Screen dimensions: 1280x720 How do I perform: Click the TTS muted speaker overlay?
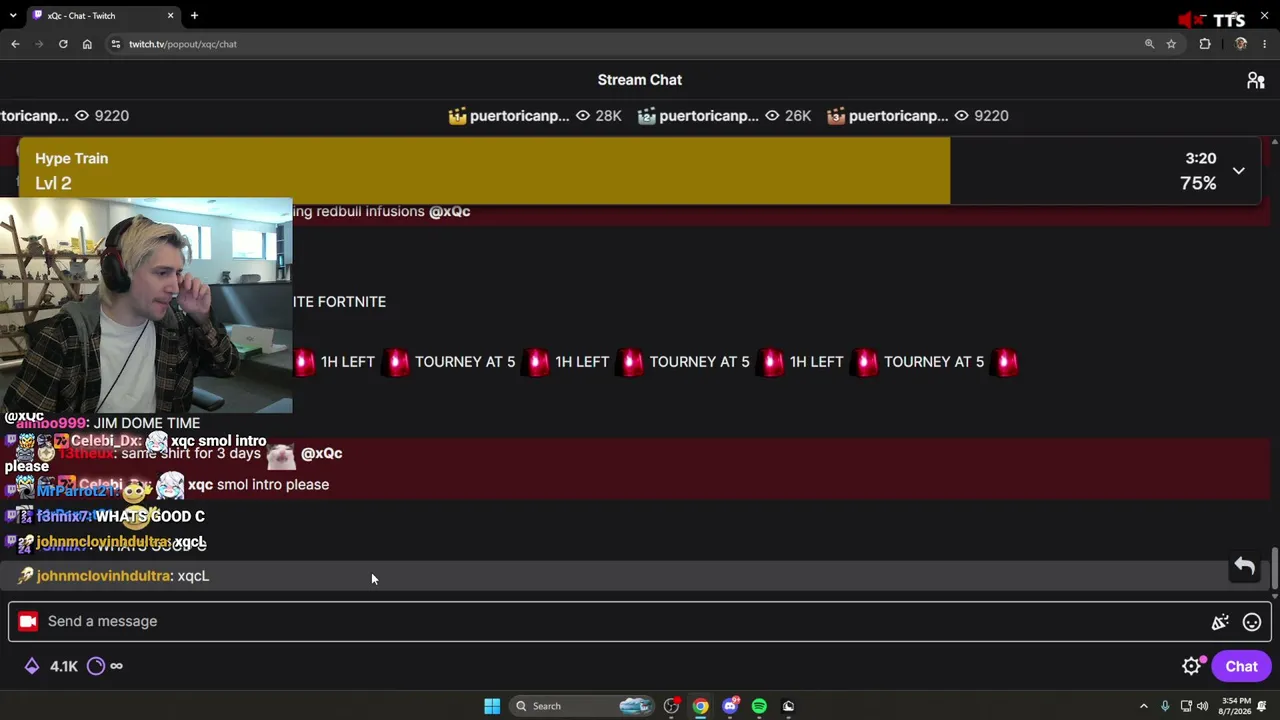(x=1210, y=20)
